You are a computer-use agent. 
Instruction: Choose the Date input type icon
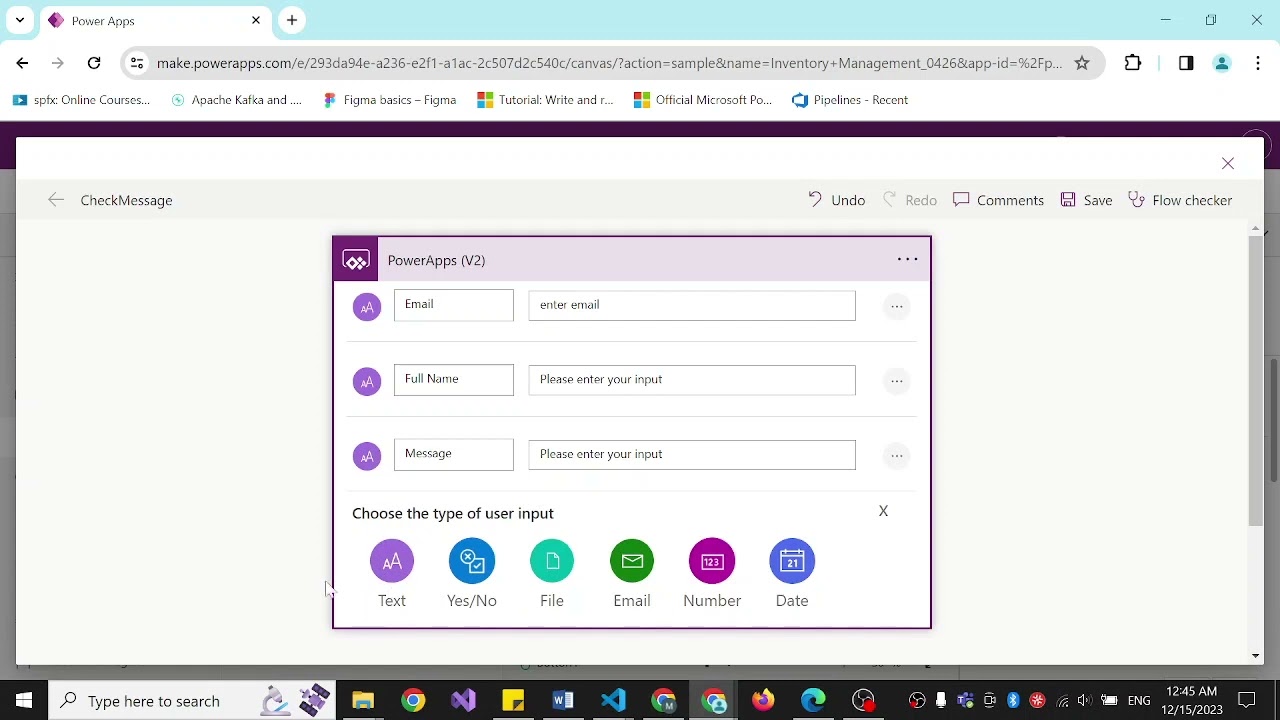(x=792, y=561)
